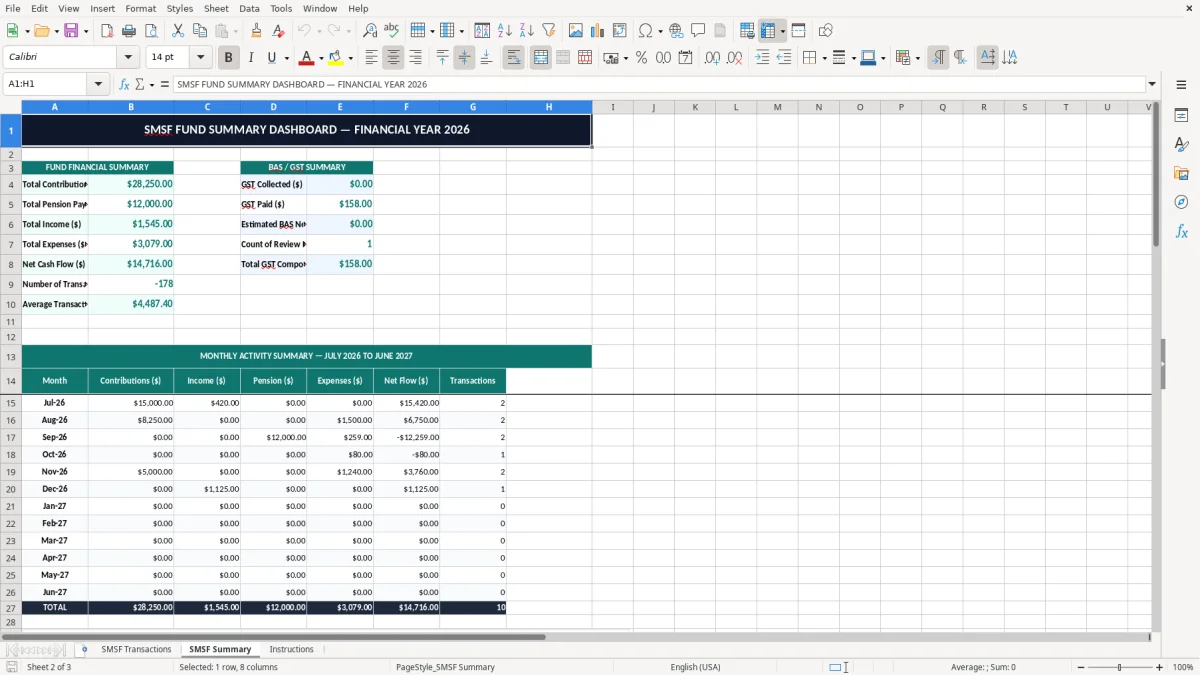Cut the selected cells
1200x675 pixels.
coord(178,31)
